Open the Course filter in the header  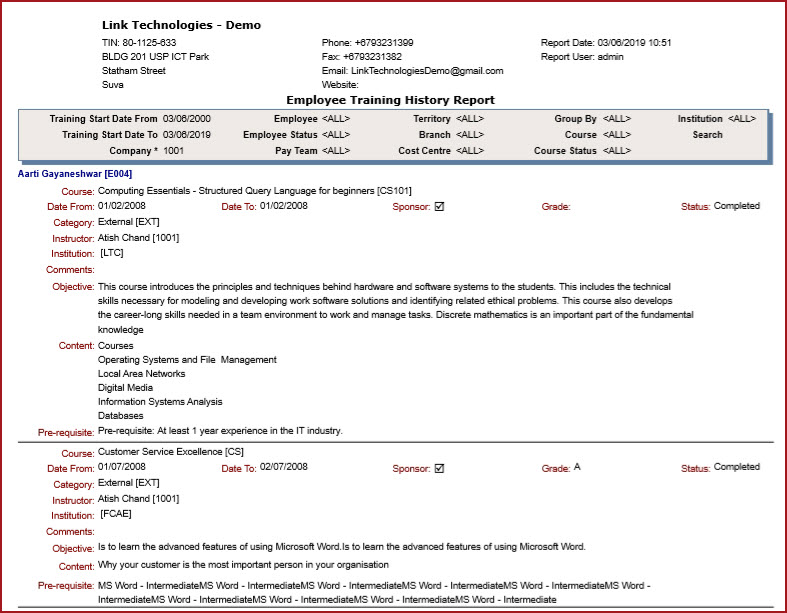tap(617, 135)
